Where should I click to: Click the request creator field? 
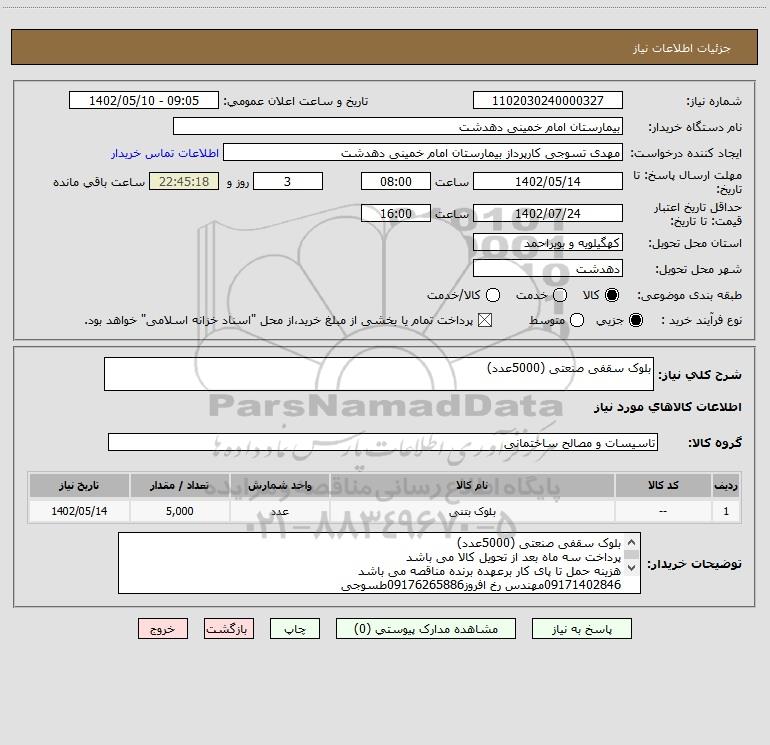[x=423, y=152]
